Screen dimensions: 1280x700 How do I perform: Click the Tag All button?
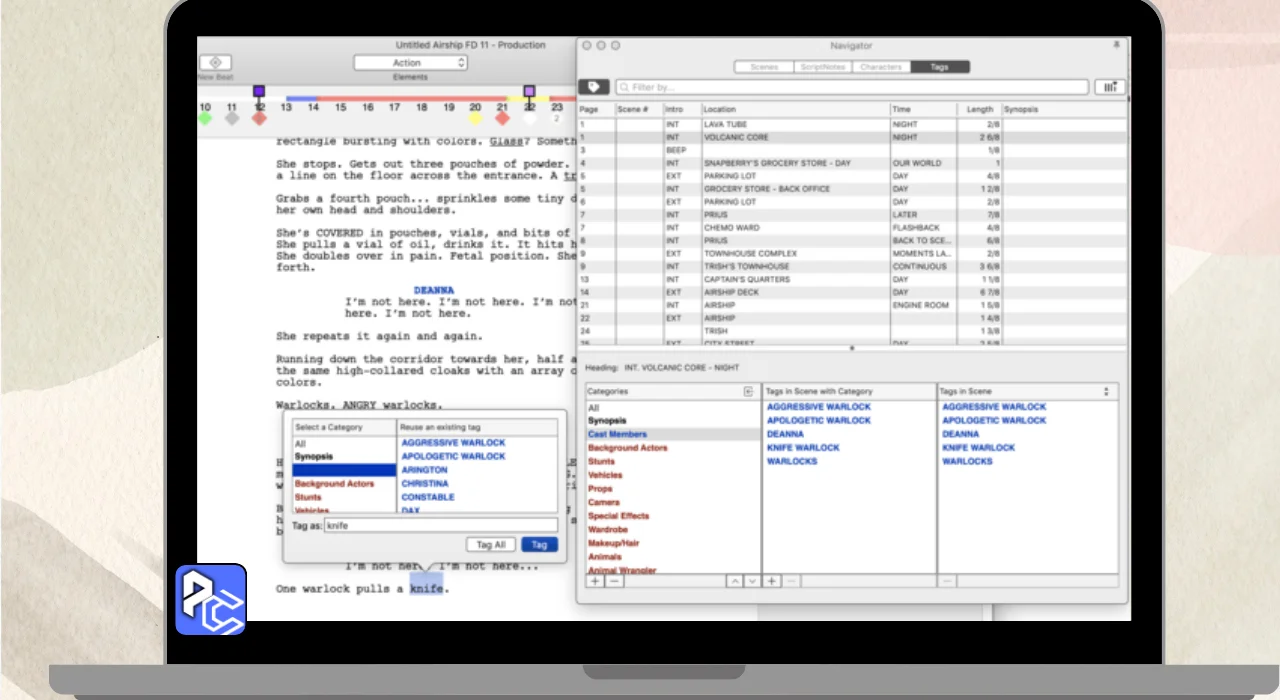coord(491,545)
